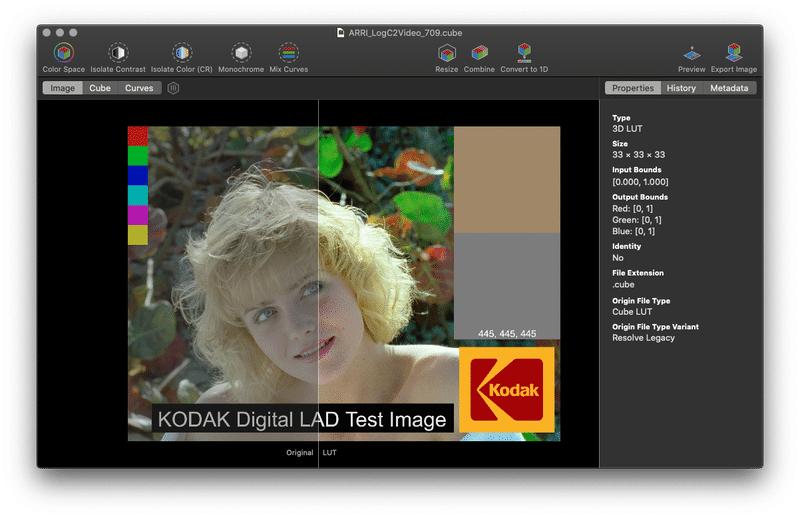
Task: Click the window title 'ARRI_LogC2Video_709.cube'
Action: click(x=405, y=33)
